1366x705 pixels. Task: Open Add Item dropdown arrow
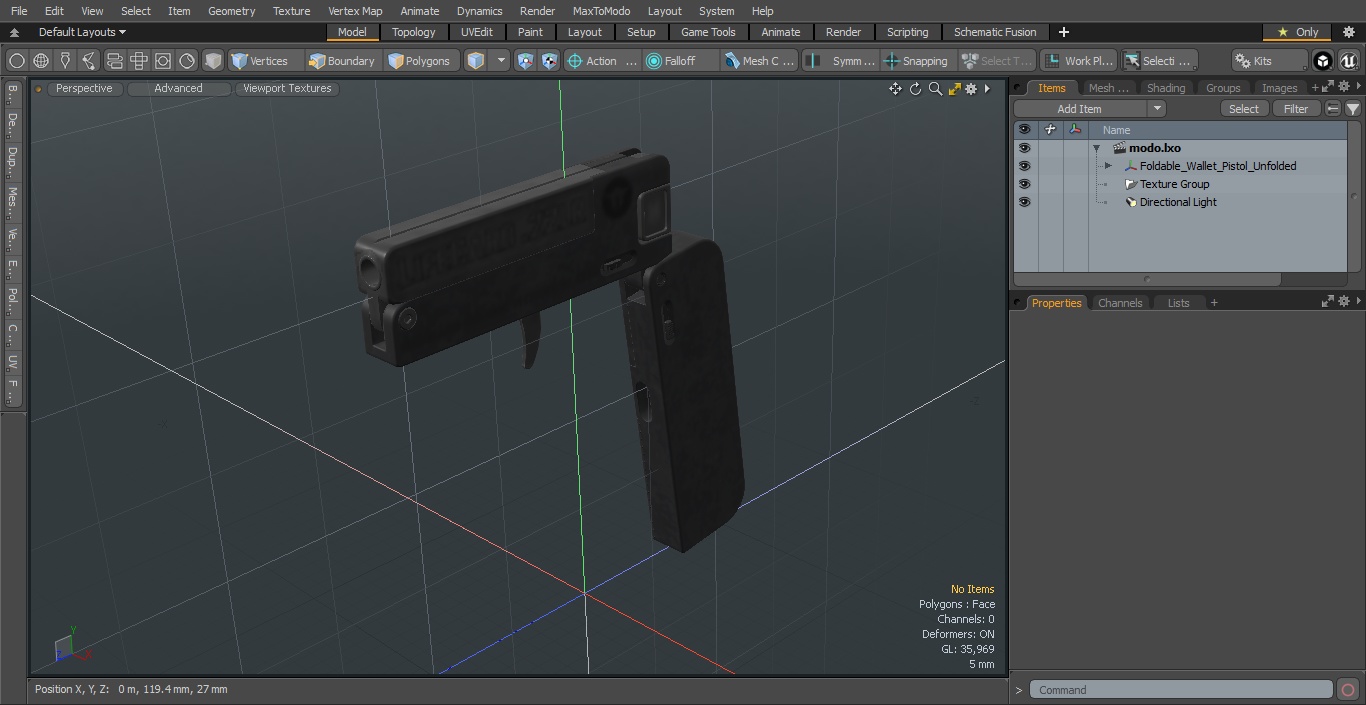point(1157,109)
